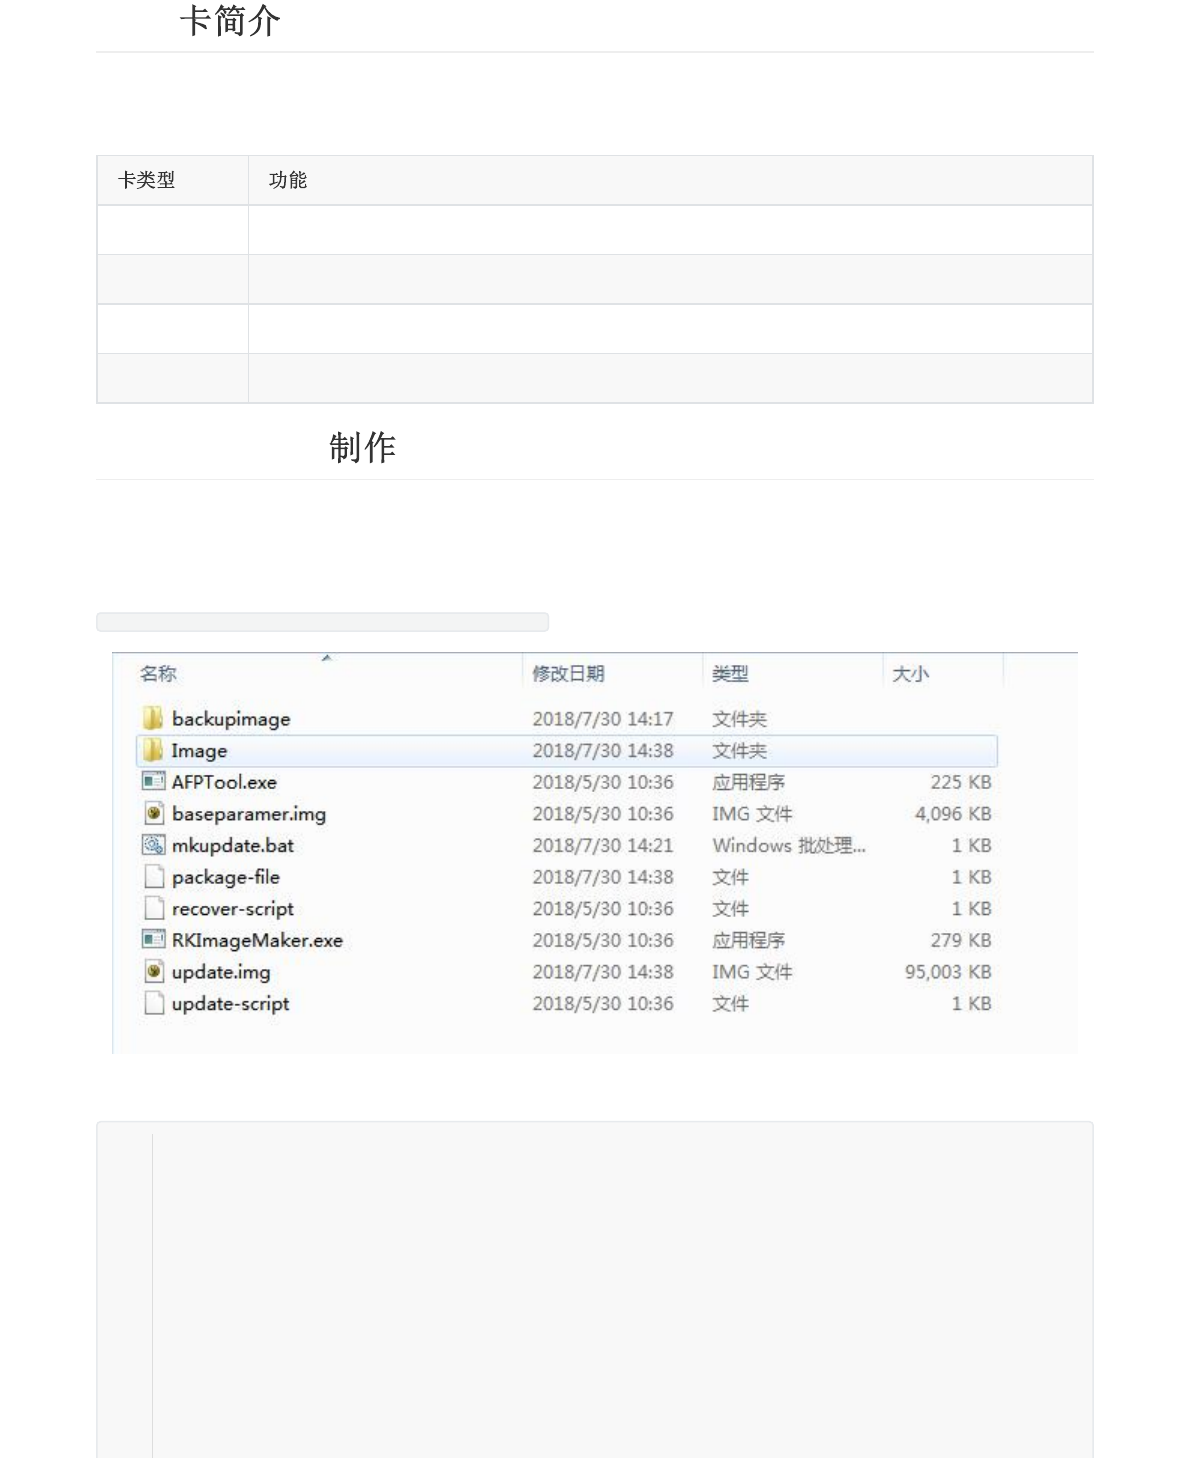Click date 2018/7/30 14:17 of backupimage
Image resolution: width=1190 pixels, height=1458 pixels.
pos(603,719)
